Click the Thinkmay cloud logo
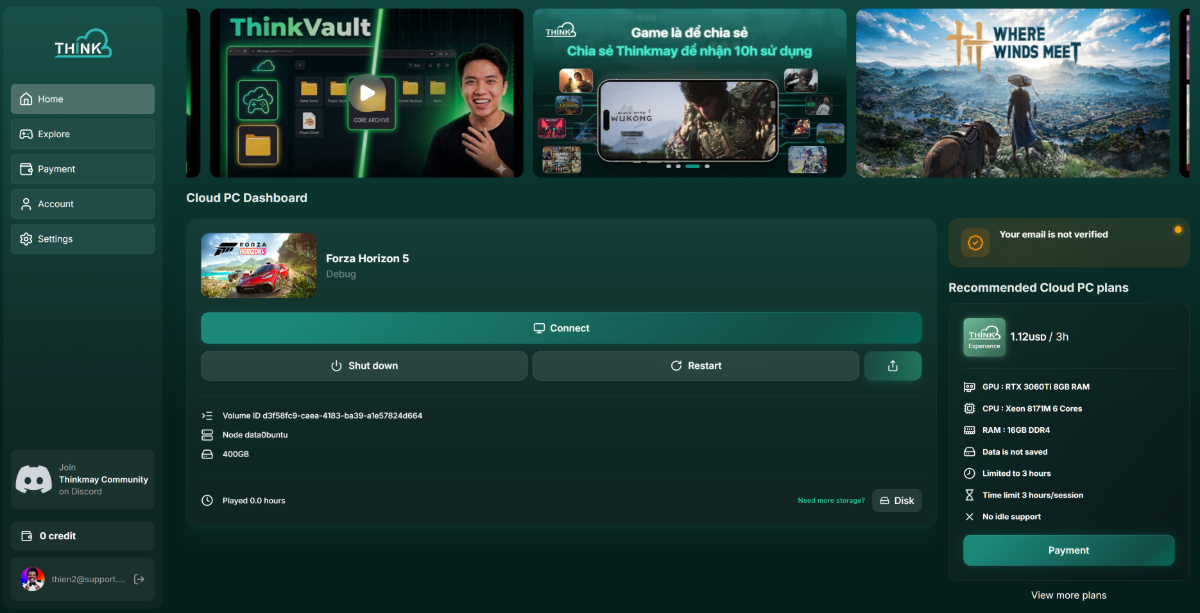Viewport: 1200px width, 613px height. (83, 44)
